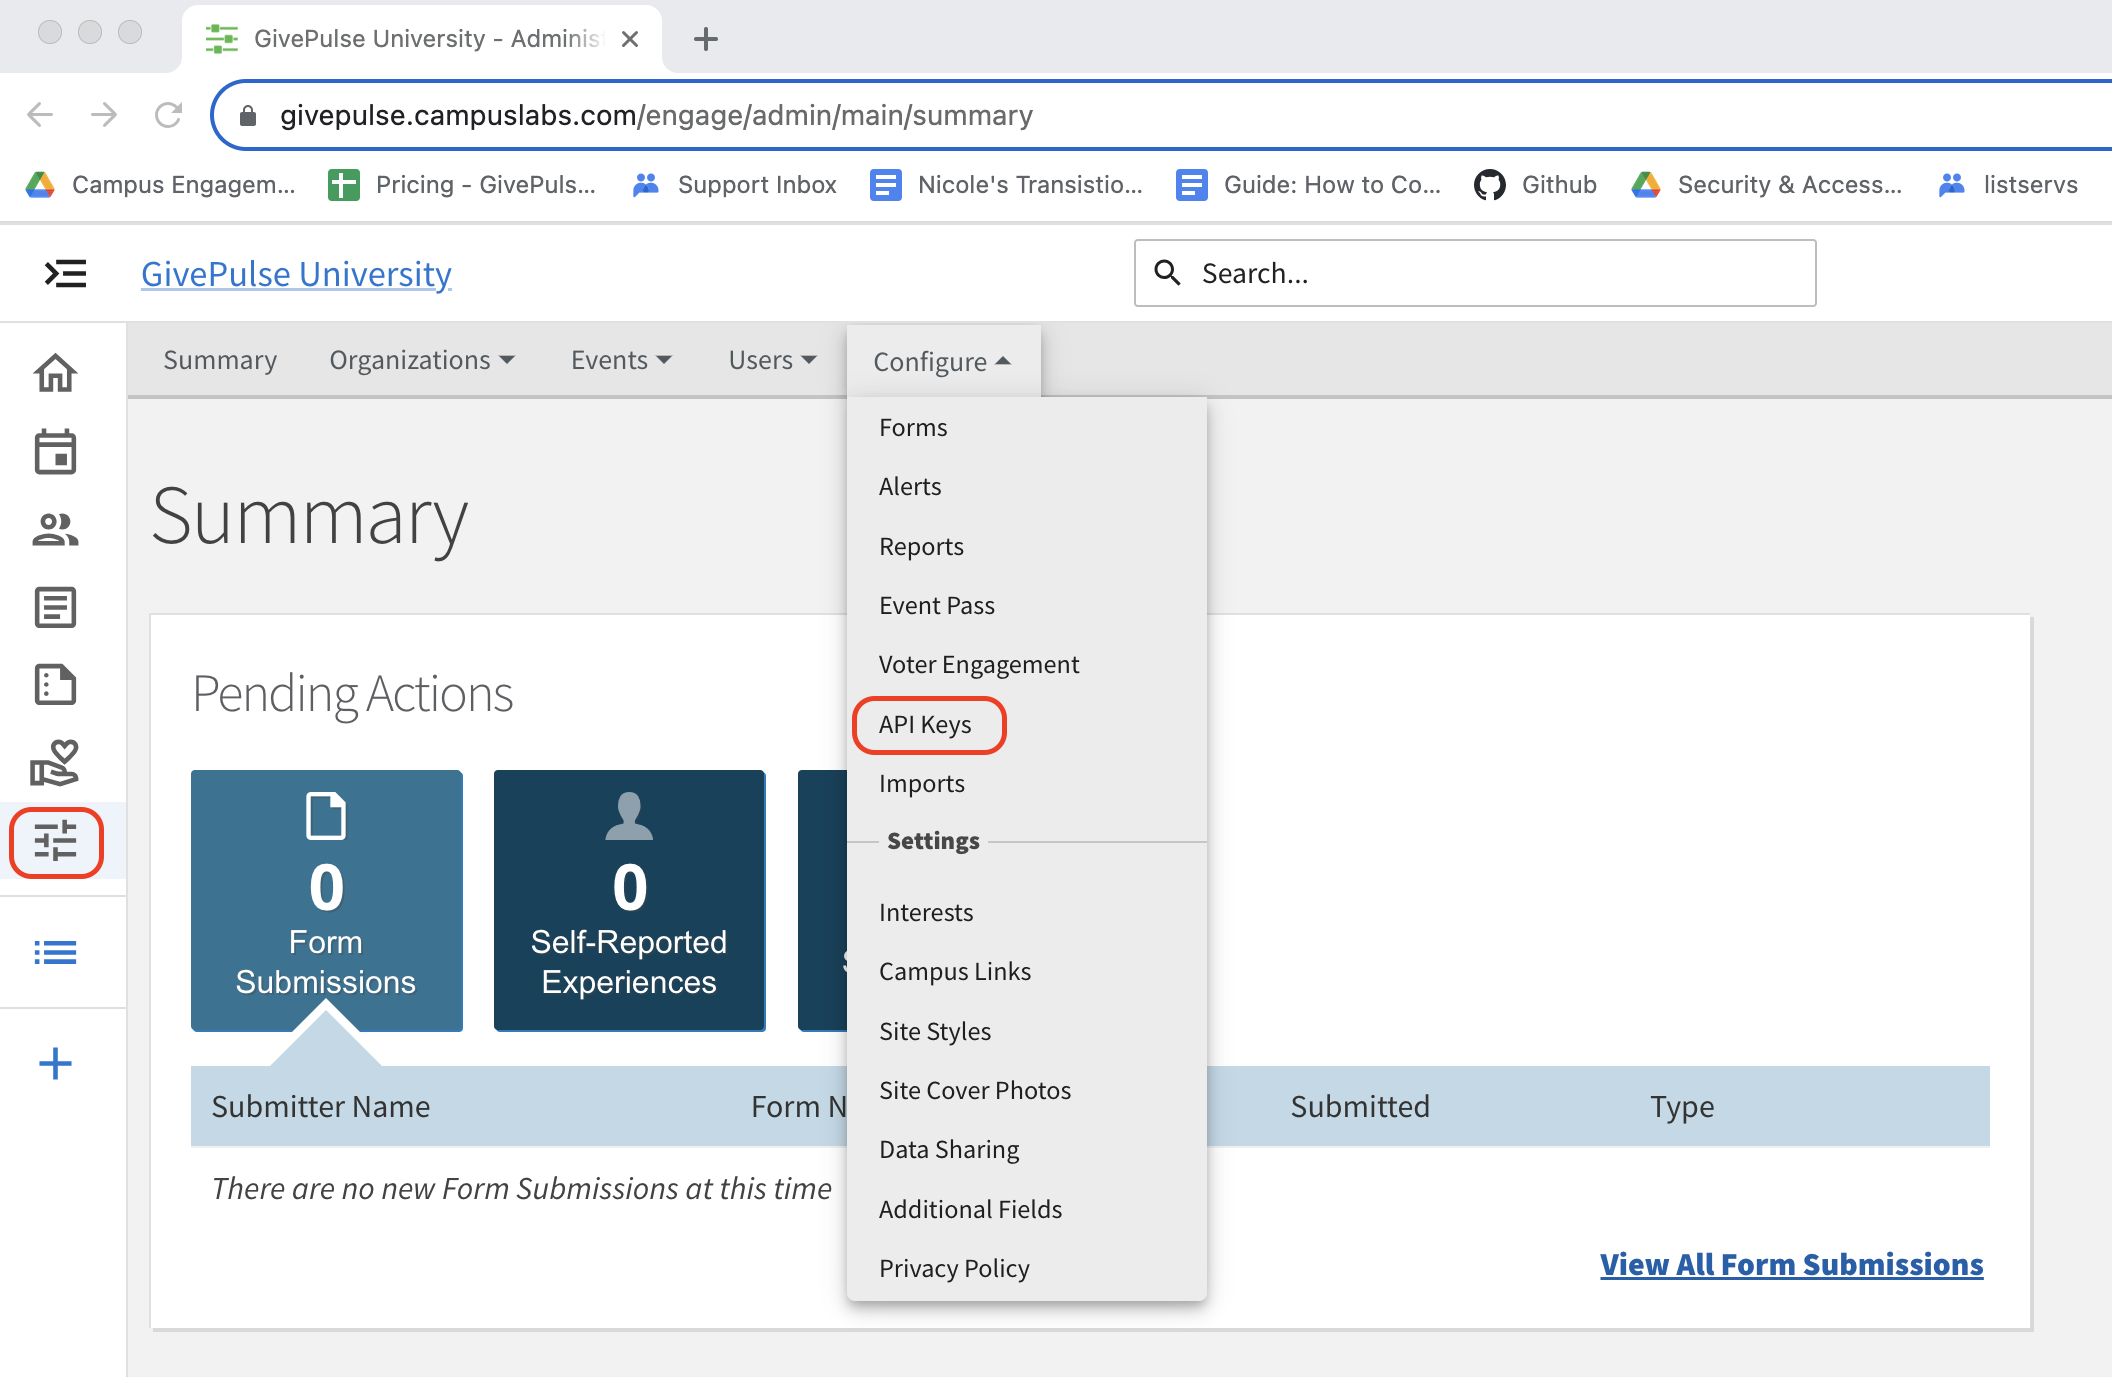Select Additional Fields menu item
This screenshot has width=2112, height=1377.
(970, 1209)
